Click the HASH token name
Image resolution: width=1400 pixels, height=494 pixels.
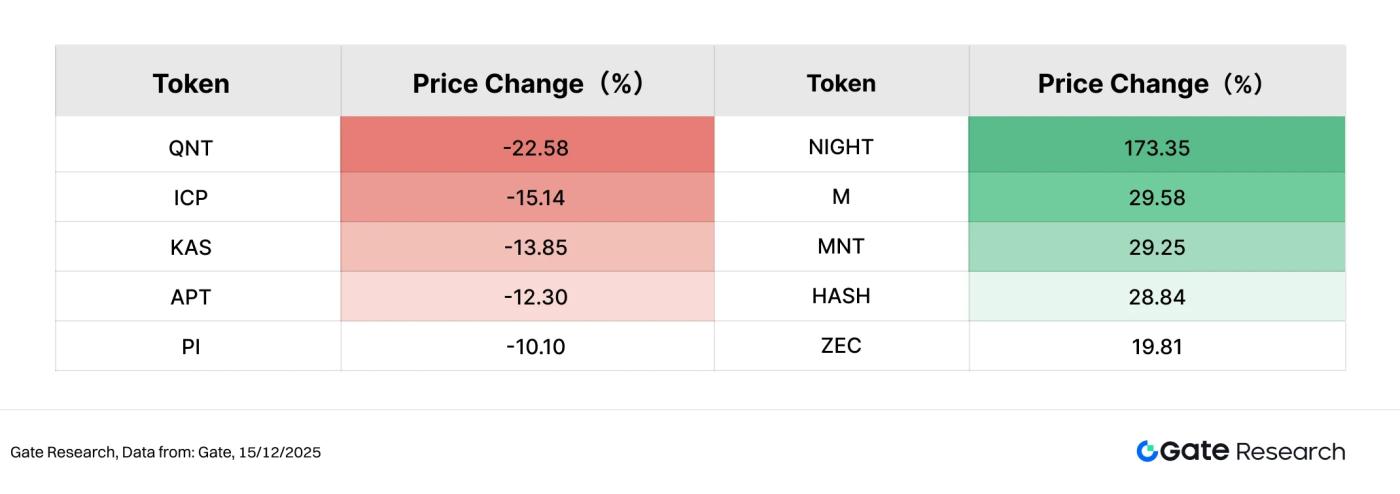pyautogui.click(x=841, y=296)
